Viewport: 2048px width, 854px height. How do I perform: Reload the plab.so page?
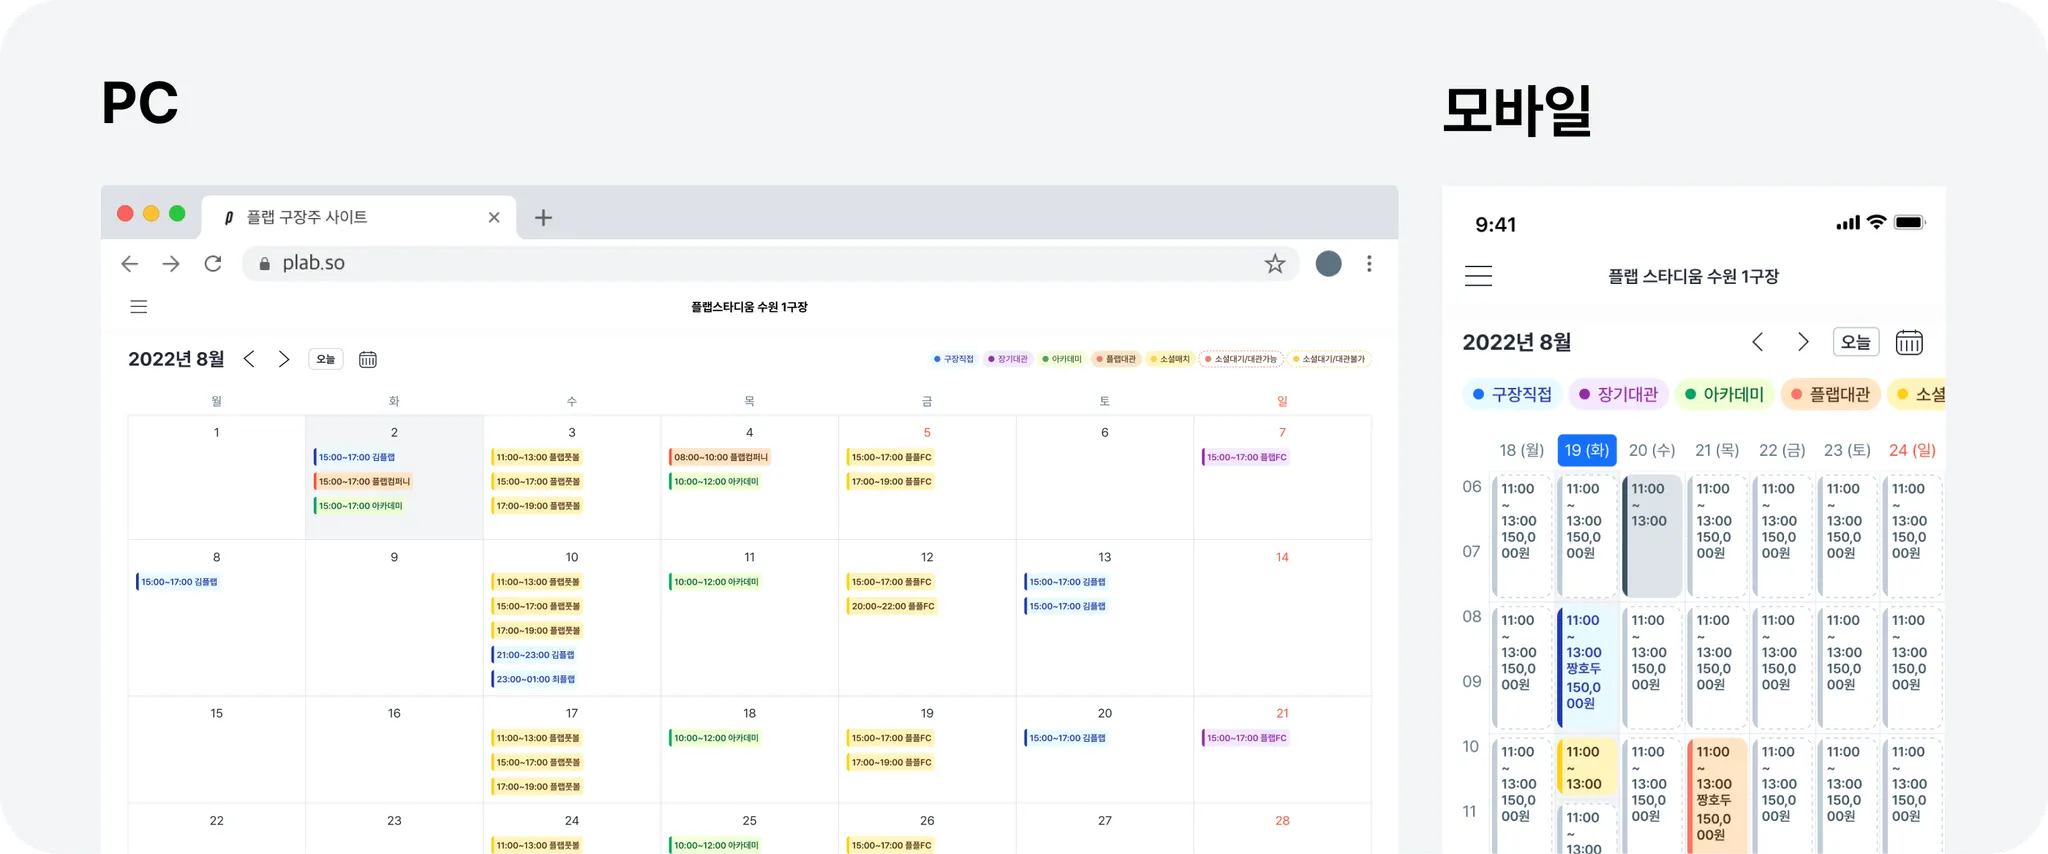[x=213, y=263]
